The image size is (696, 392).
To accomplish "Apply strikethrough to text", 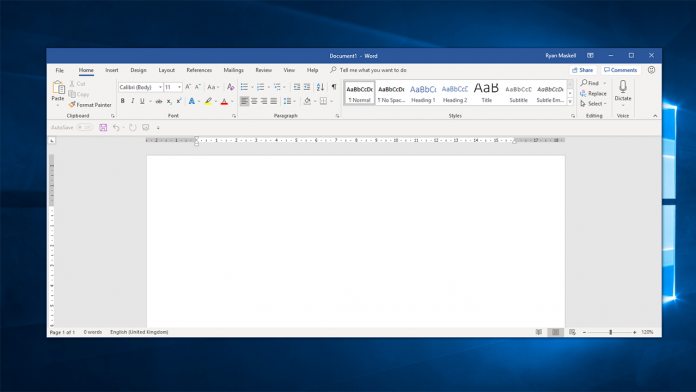I will coord(158,101).
